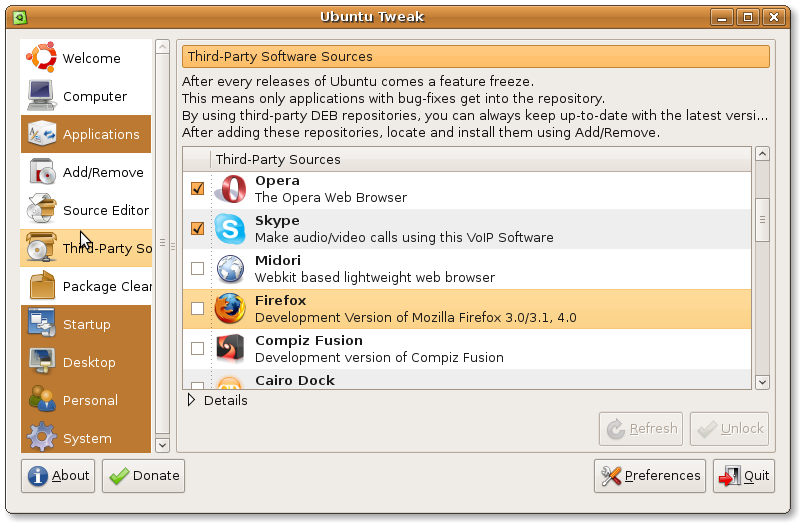Click the Ubuntu logo beside Welcome

click(41, 58)
